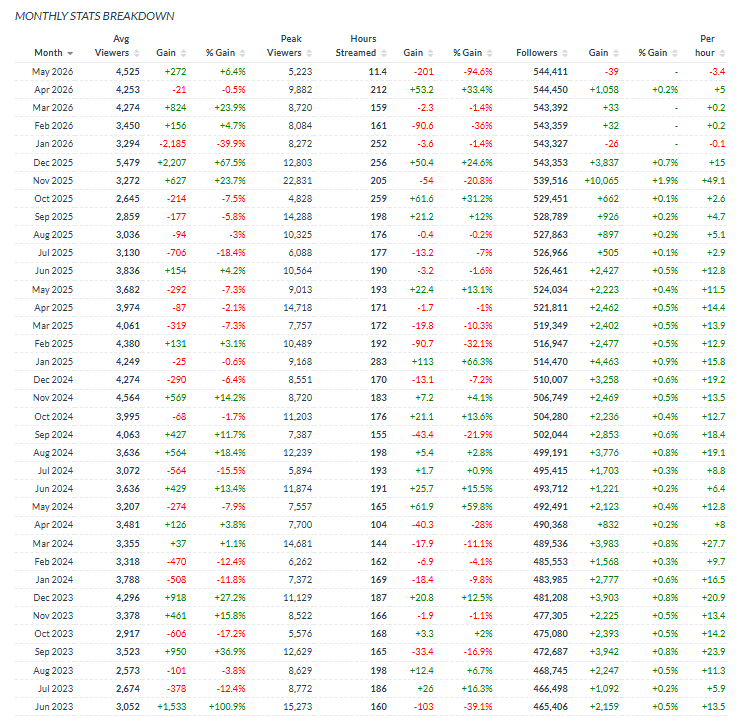Click sort icon beside Avg Viewers % Gain header
744x717 pixels.
coord(242,53)
